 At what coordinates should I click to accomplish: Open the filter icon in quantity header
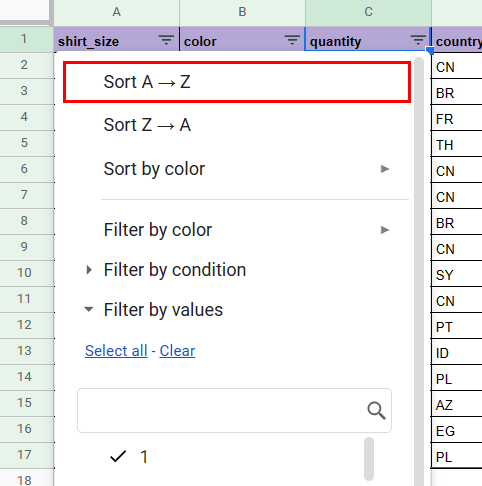[418, 40]
